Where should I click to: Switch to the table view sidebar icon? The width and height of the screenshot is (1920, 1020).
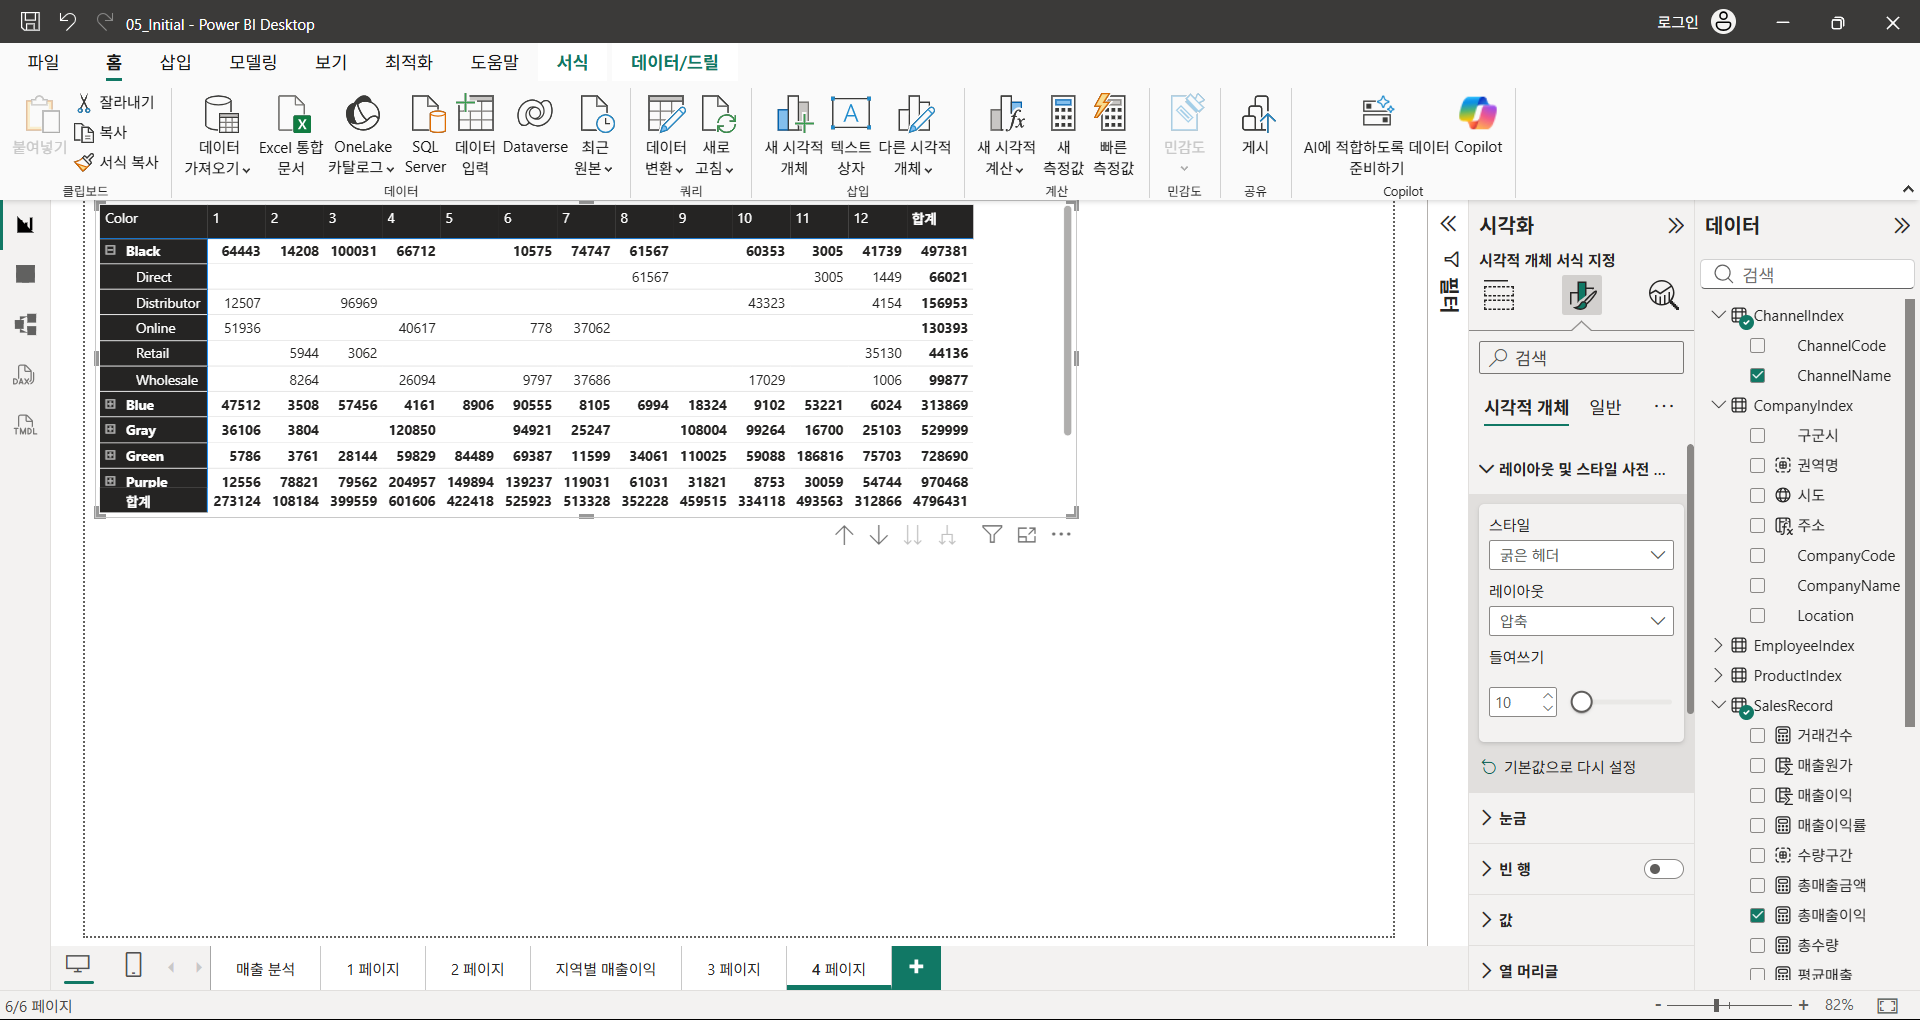tap(26, 274)
